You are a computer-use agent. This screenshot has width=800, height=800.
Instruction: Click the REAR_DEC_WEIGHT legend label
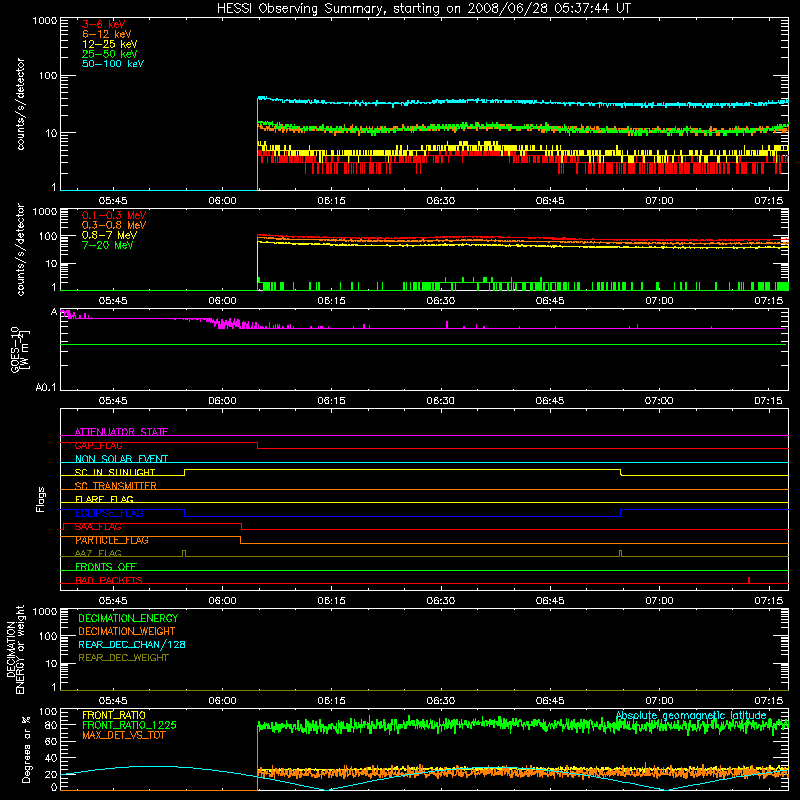pos(123,658)
